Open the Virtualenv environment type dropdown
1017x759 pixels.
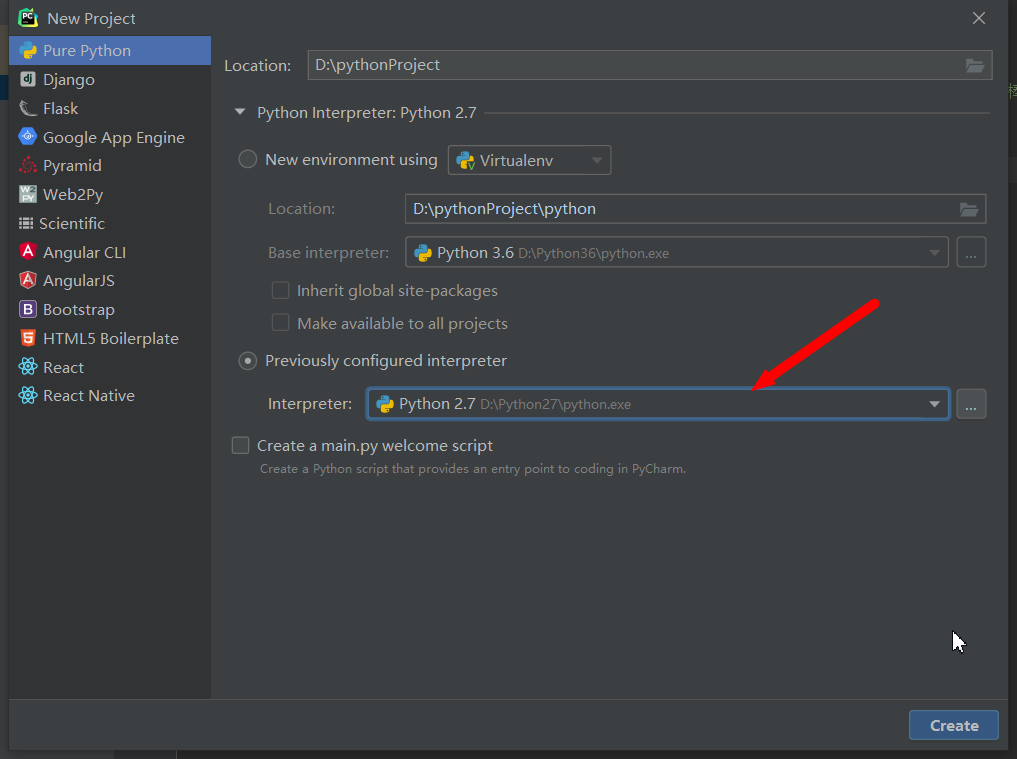[529, 160]
